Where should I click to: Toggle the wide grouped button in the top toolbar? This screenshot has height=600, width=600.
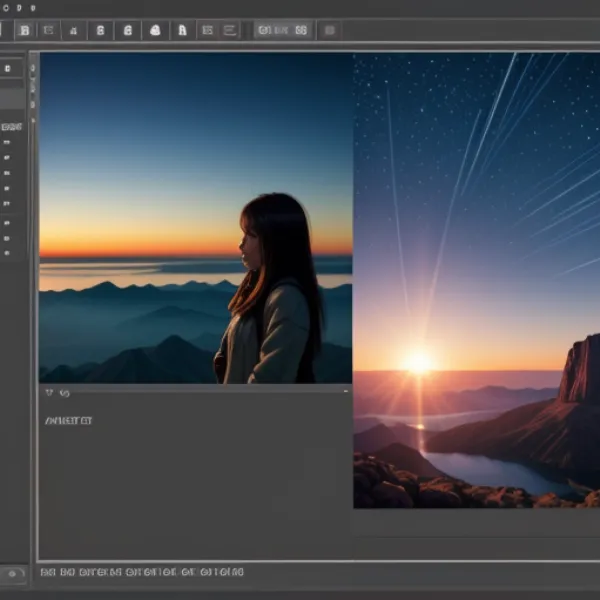point(283,30)
